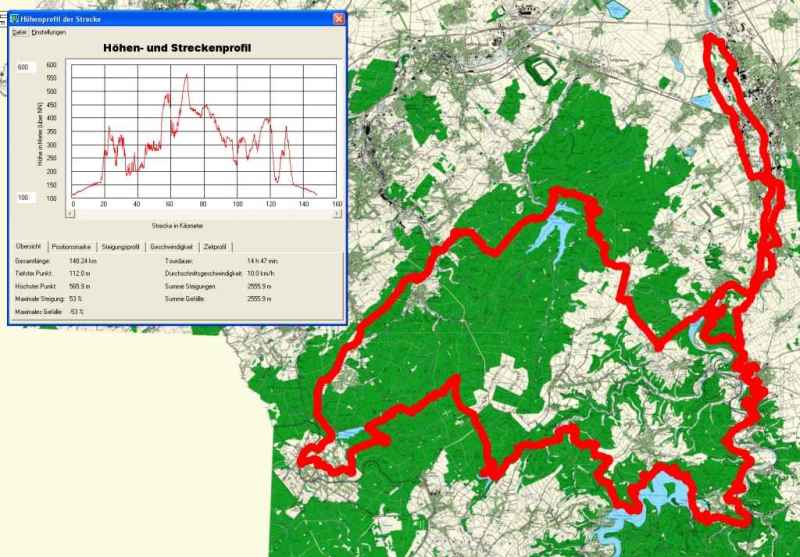Viewport: 800px width, 557px height.
Task: Open the Datei menu
Action: pos(18,32)
